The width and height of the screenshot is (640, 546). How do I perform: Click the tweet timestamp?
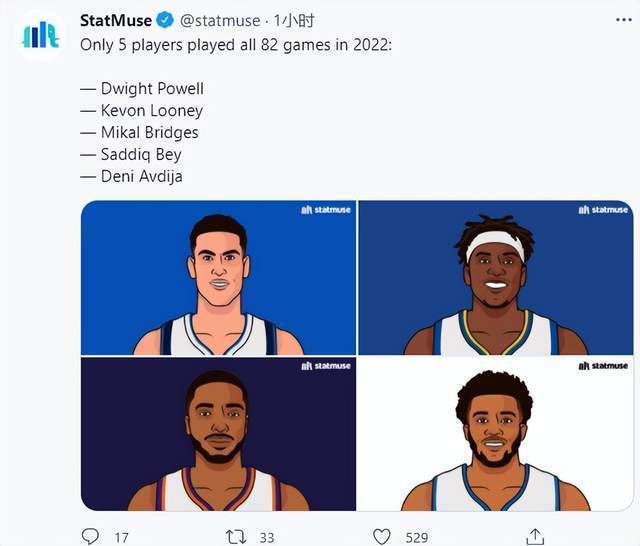[x=294, y=20]
